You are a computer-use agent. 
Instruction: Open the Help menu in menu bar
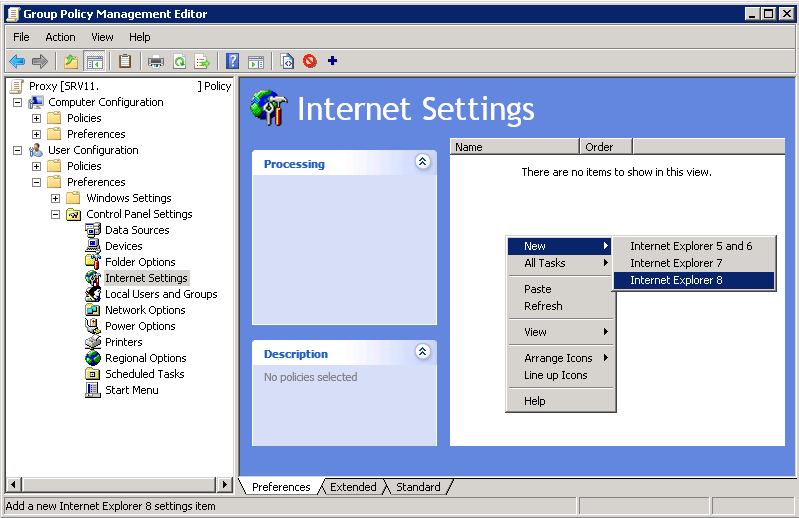point(140,37)
